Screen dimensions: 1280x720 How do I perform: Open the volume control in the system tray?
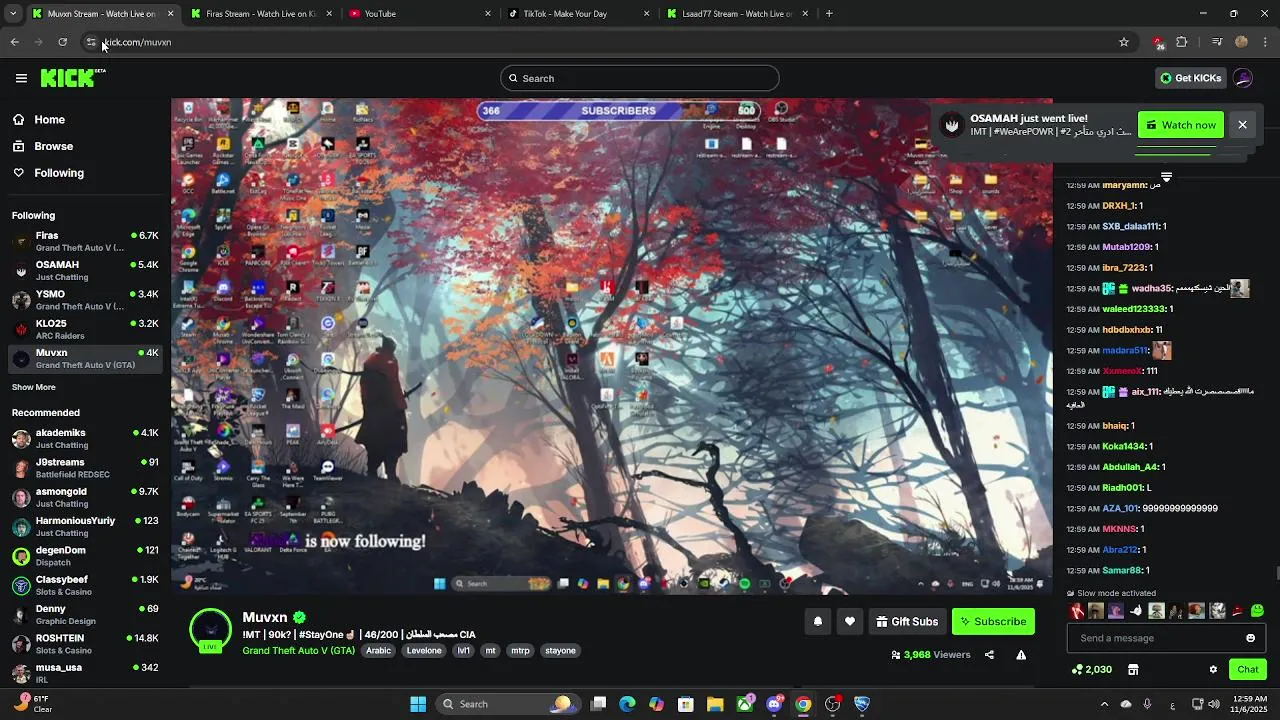1213,704
